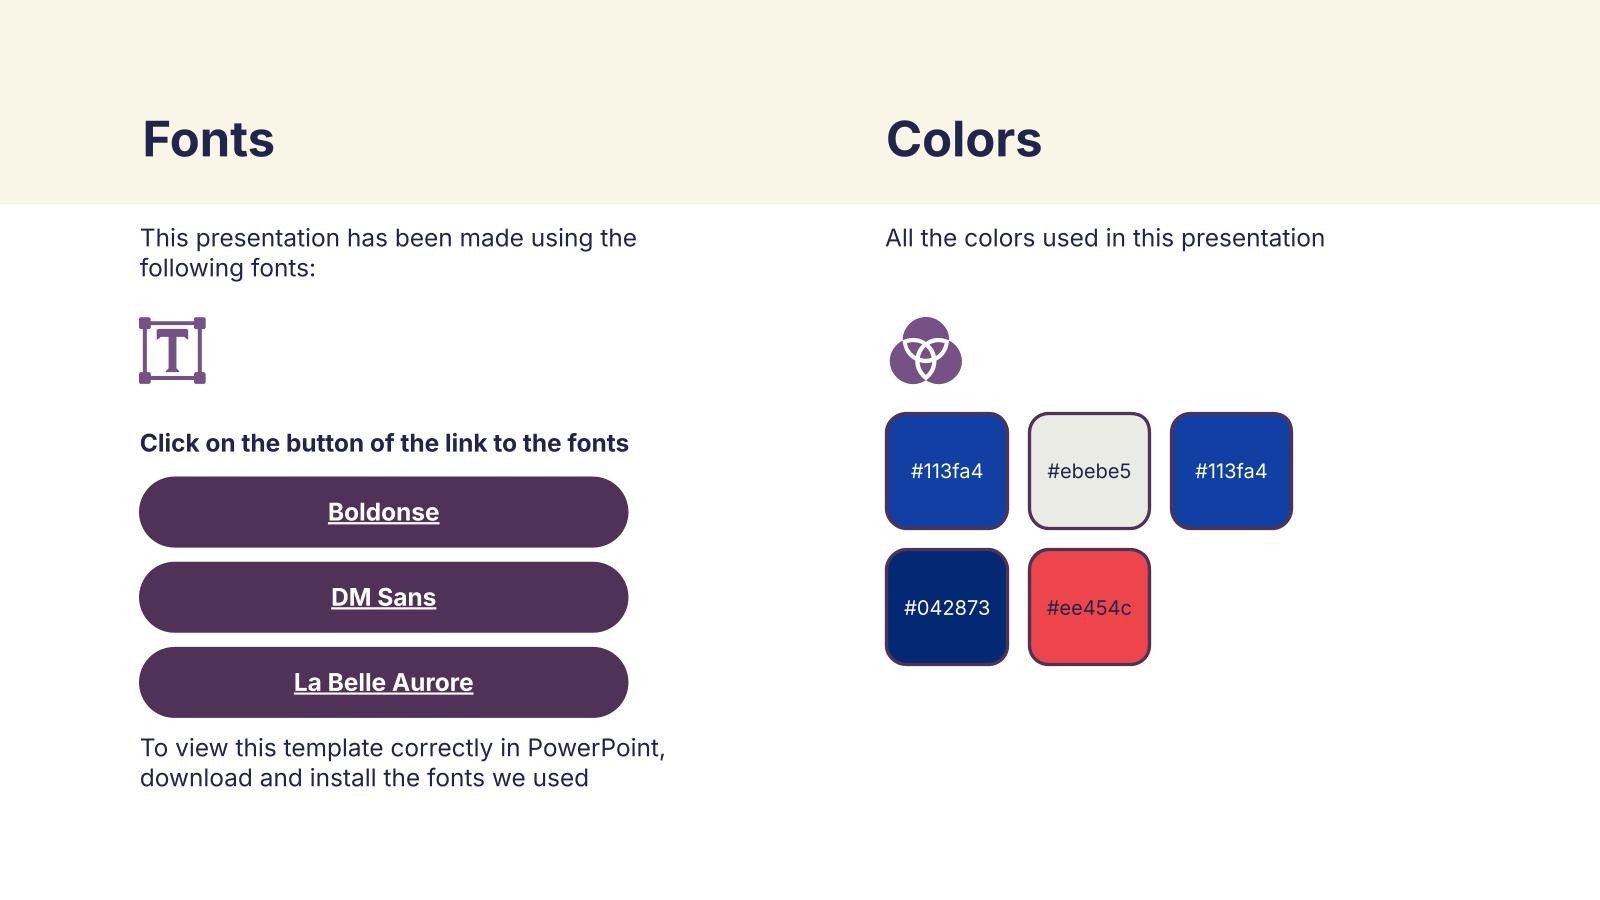Click the cream header band between headings
Viewport: 1600px width, 900px height.
pyautogui.click(x=580, y=139)
